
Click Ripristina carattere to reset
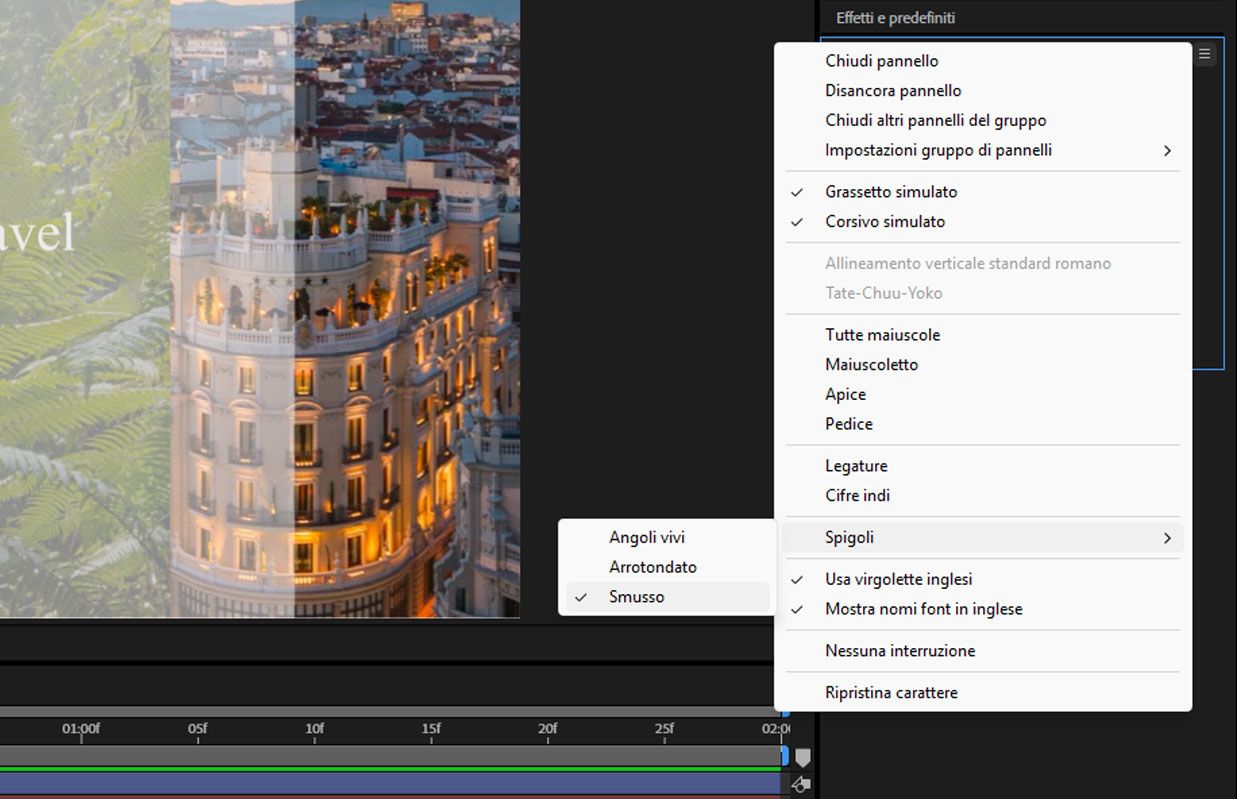pos(890,693)
